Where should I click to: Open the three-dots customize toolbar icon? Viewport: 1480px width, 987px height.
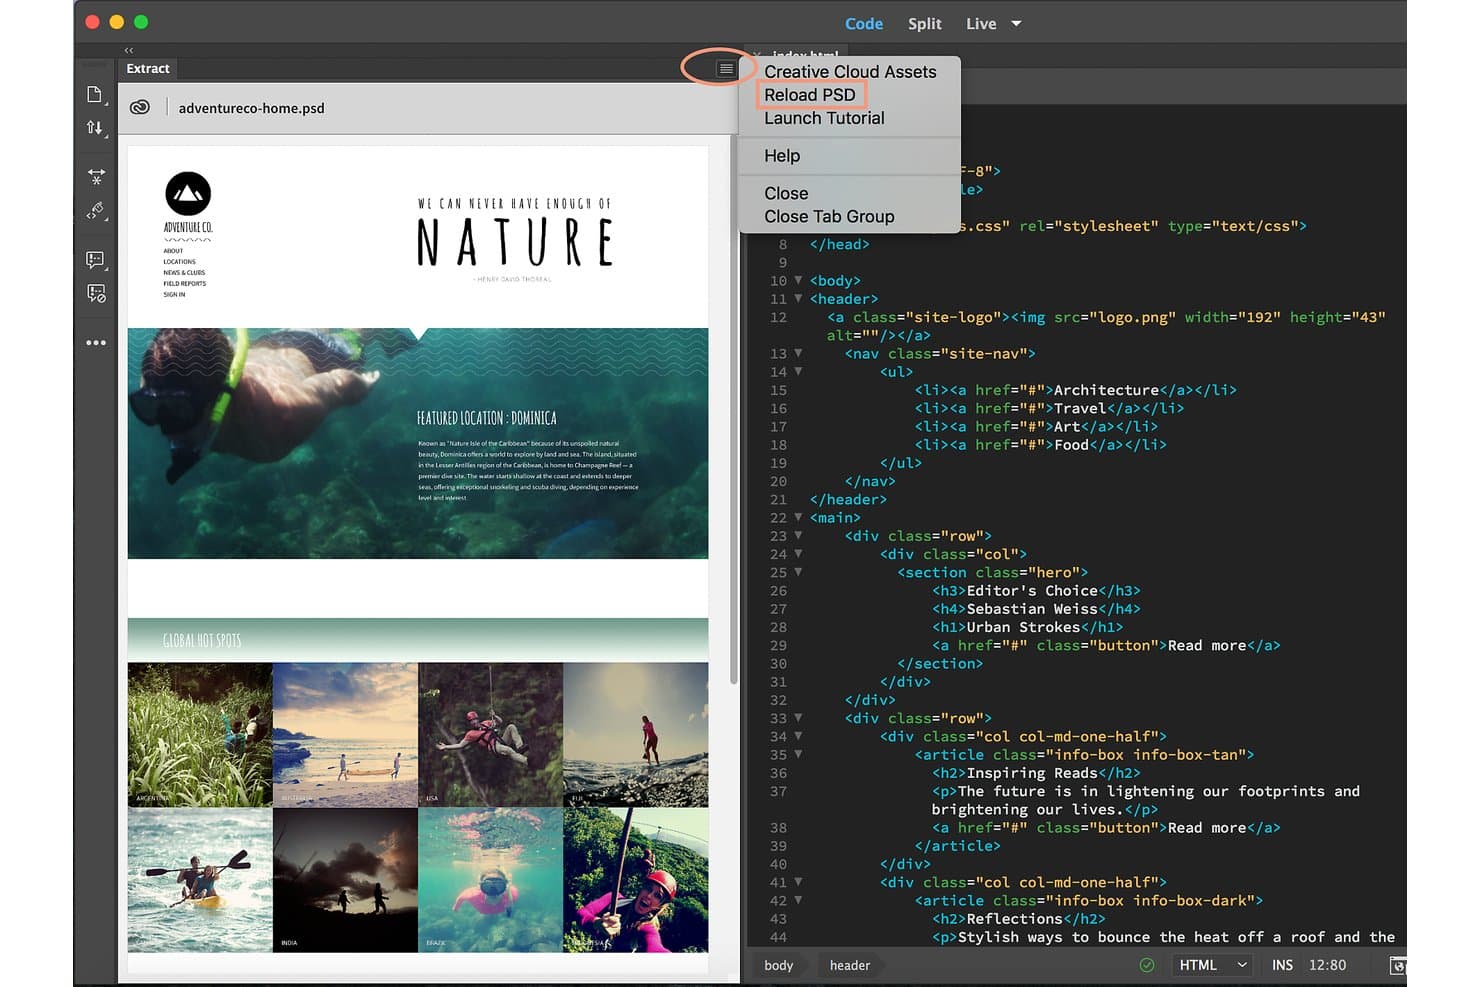click(x=96, y=343)
